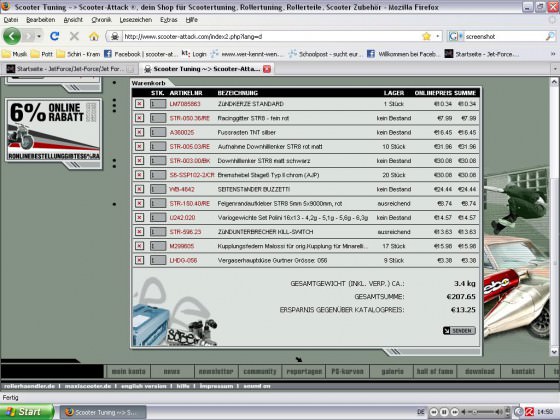Click the Windows Start button
Screen dimensions: 560x420
[x=27, y=412]
